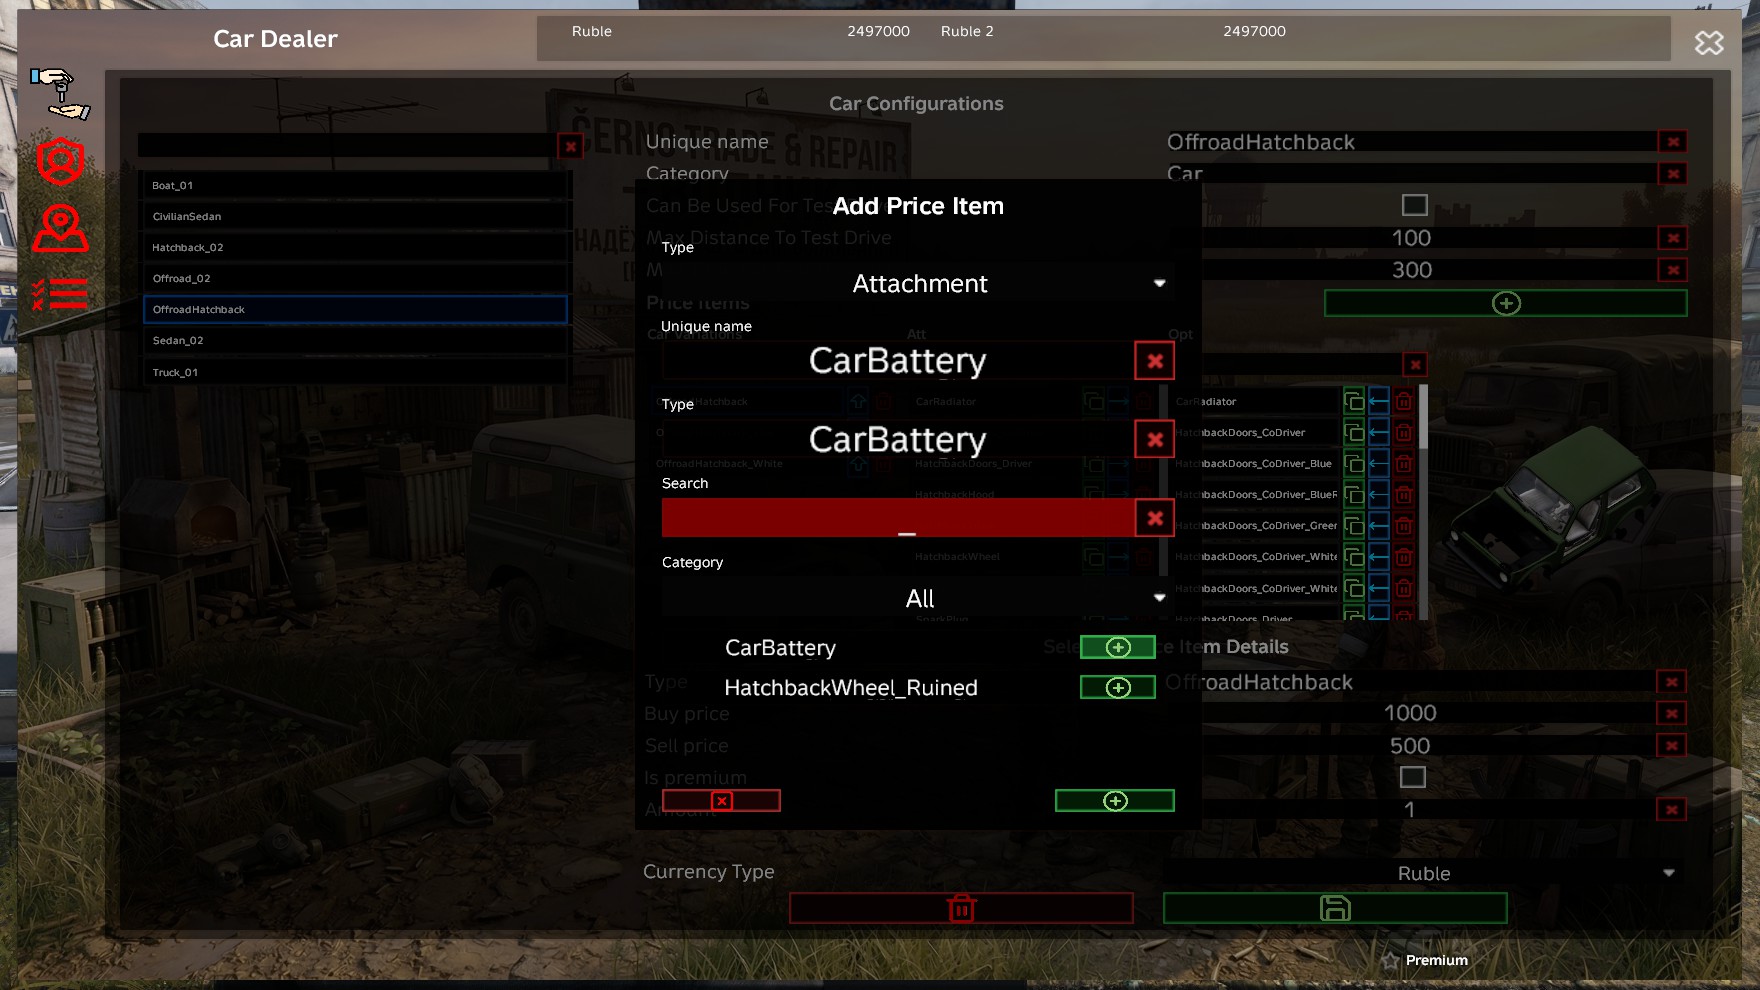Confirm adding the price item
The width and height of the screenshot is (1760, 990).
click(1115, 801)
